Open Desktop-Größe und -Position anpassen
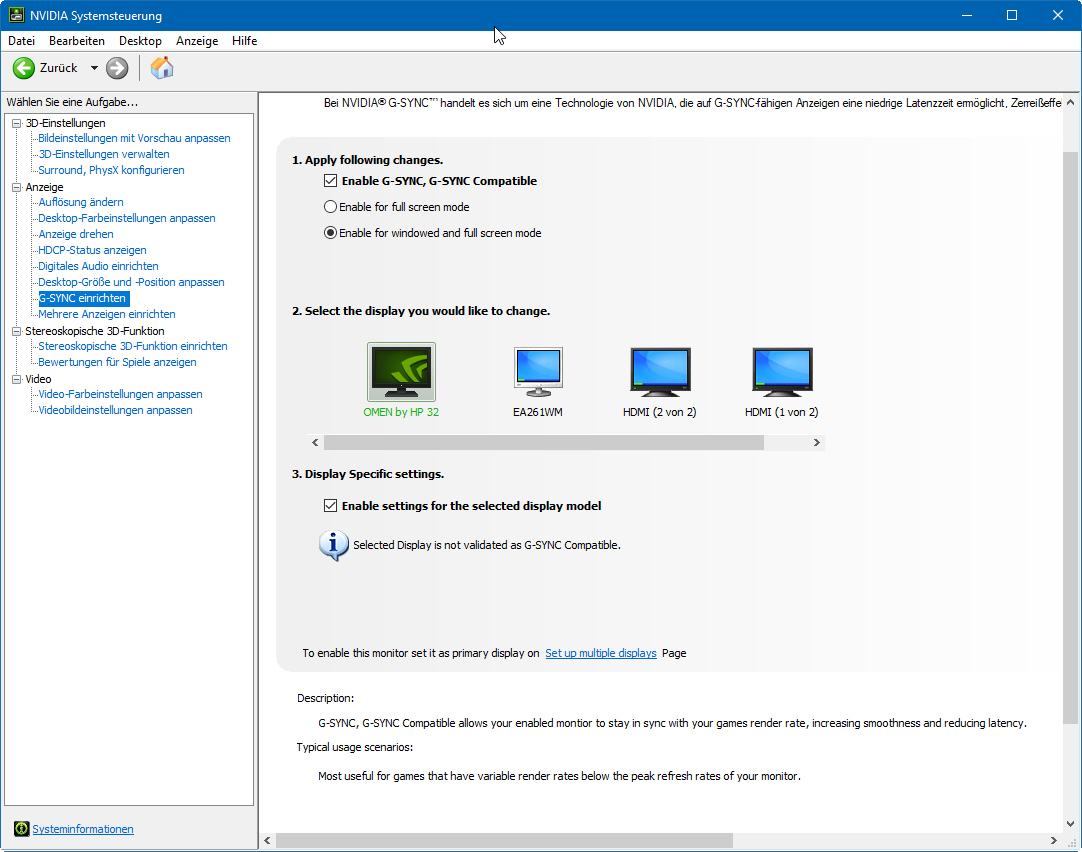Viewport: 1082px width, 852px height. coord(131,281)
